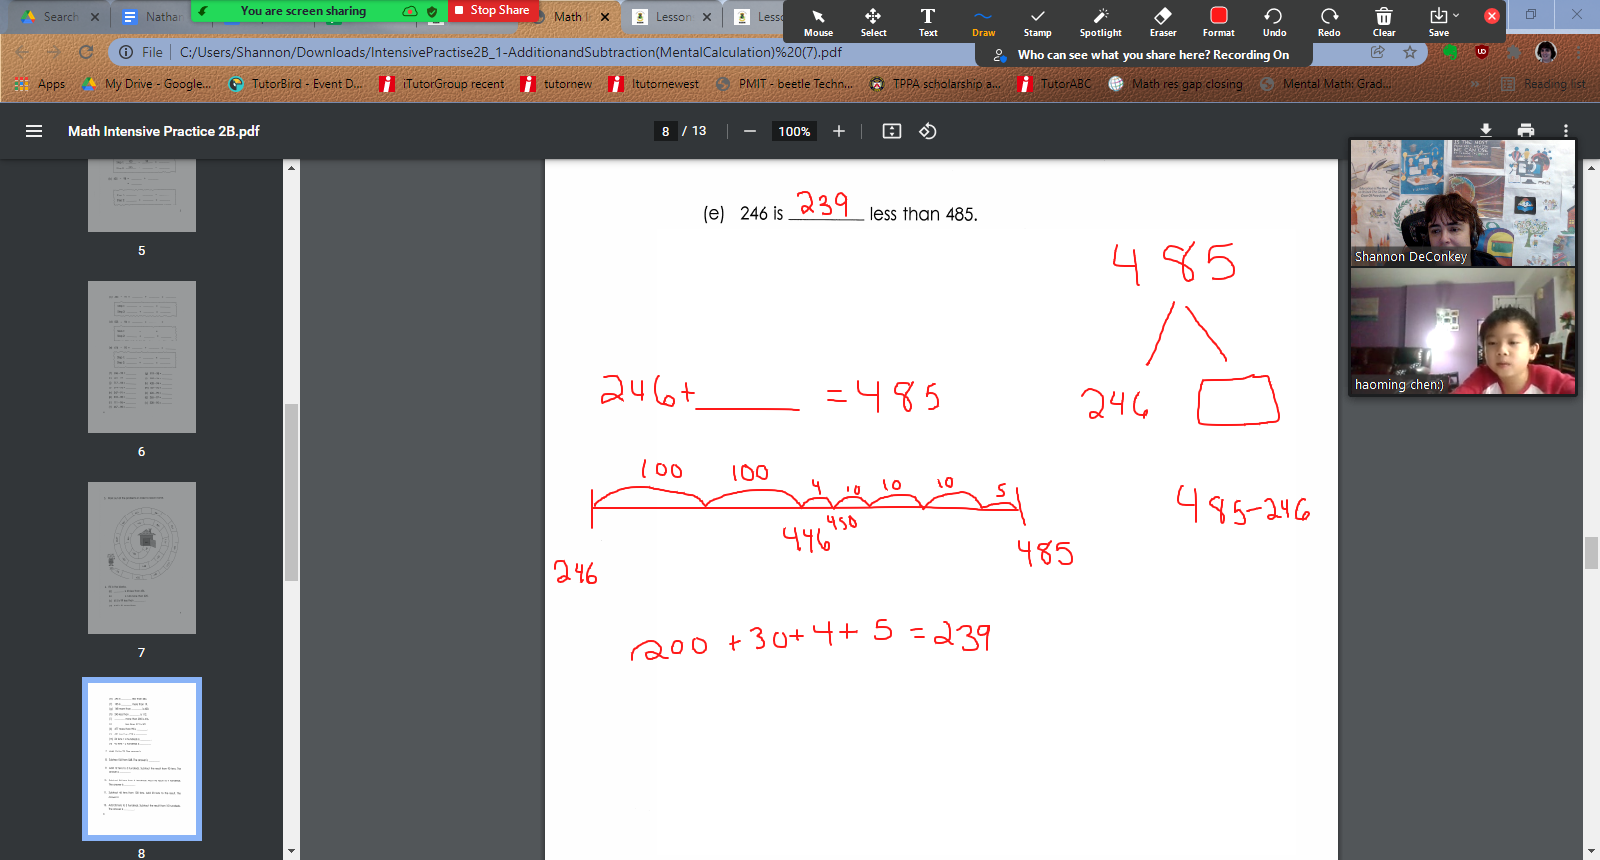Viewport: 1600px width, 860px height.
Task: Click the 100% zoom level field
Action: (x=794, y=131)
